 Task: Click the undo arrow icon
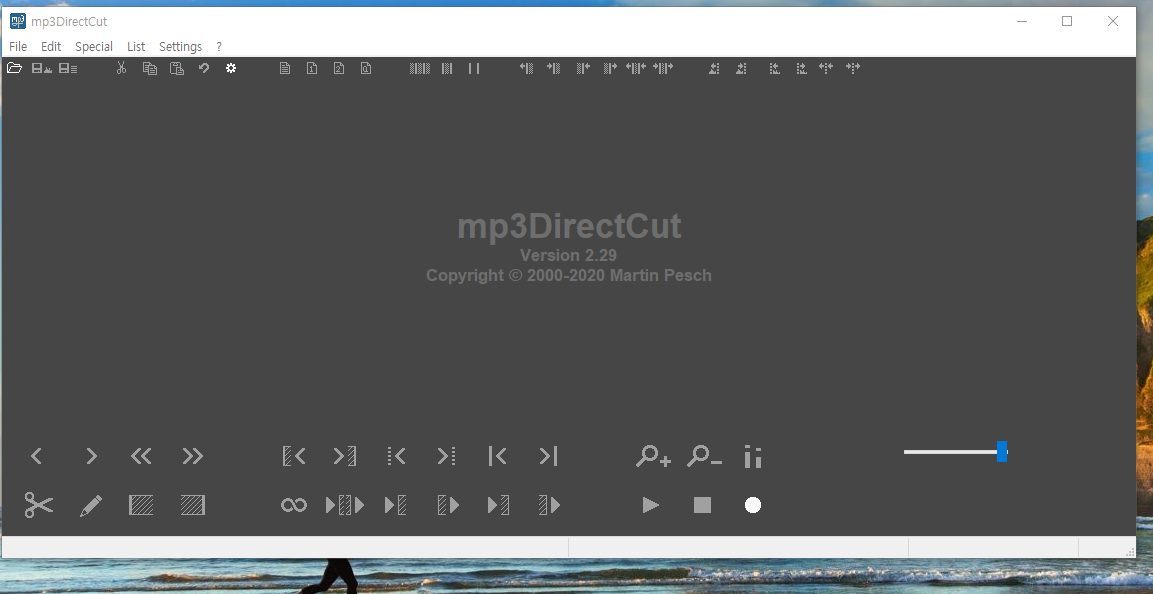[x=204, y=68]
